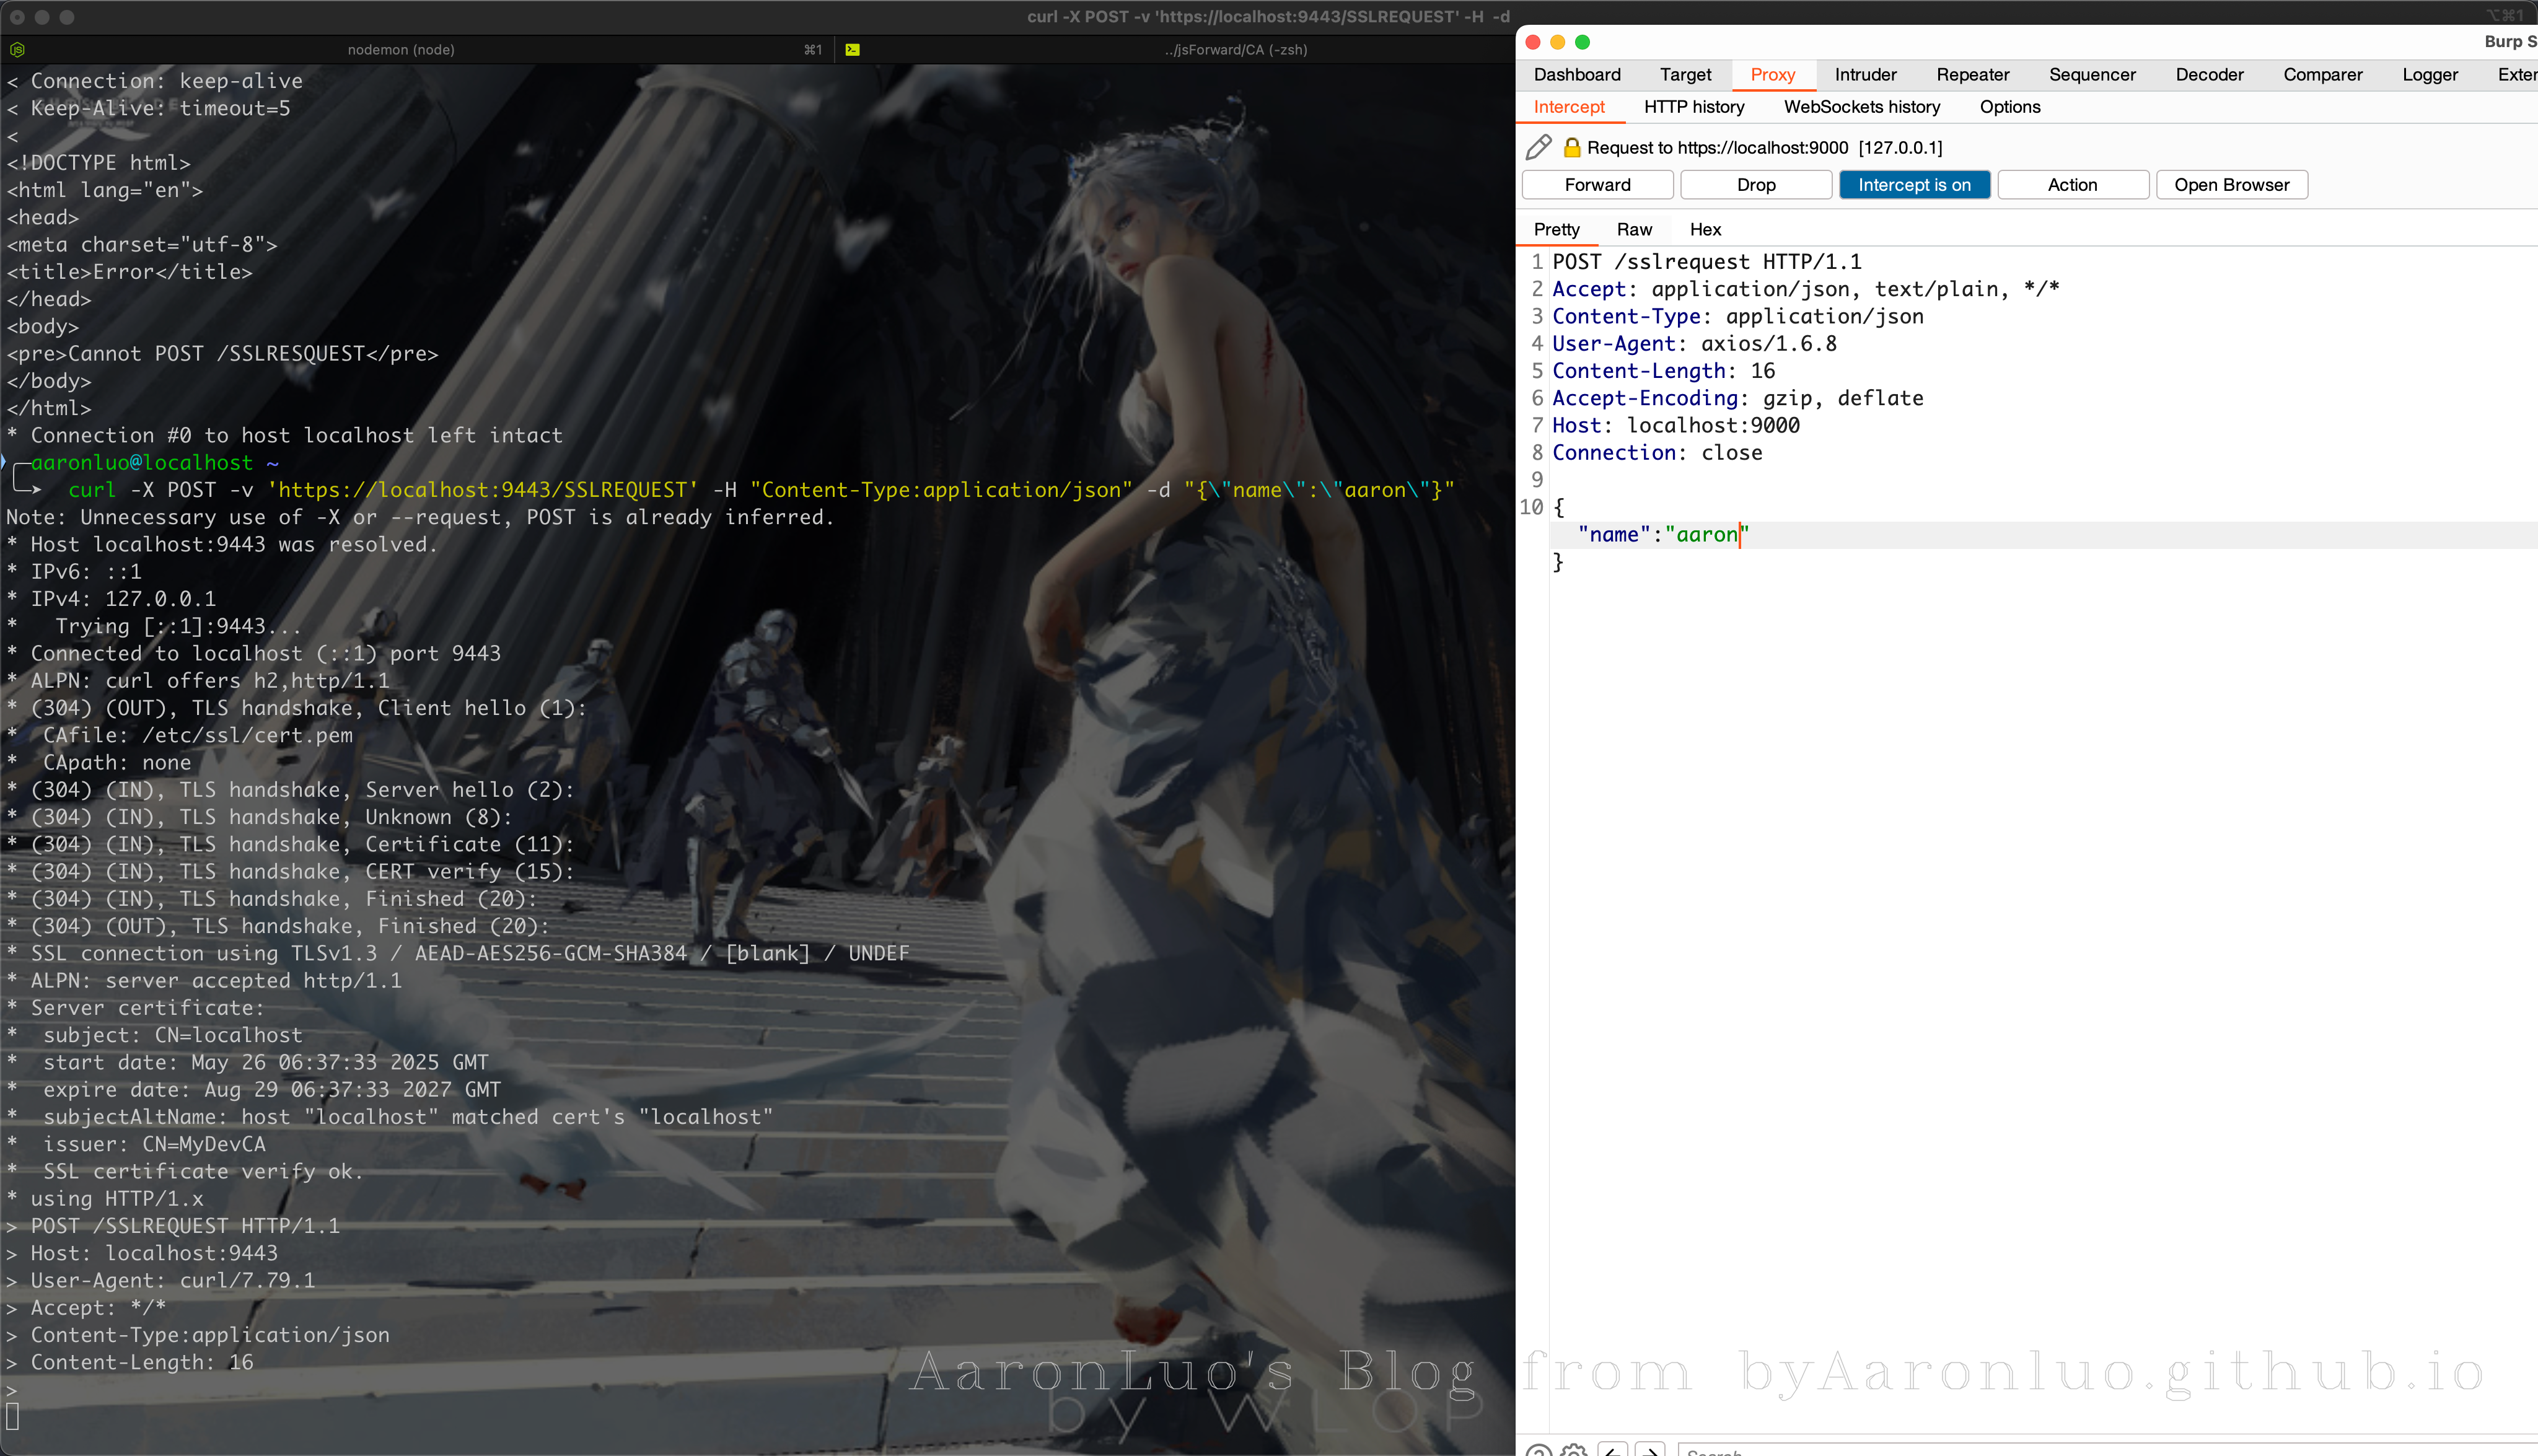Open the Repeater tab

1972,75
